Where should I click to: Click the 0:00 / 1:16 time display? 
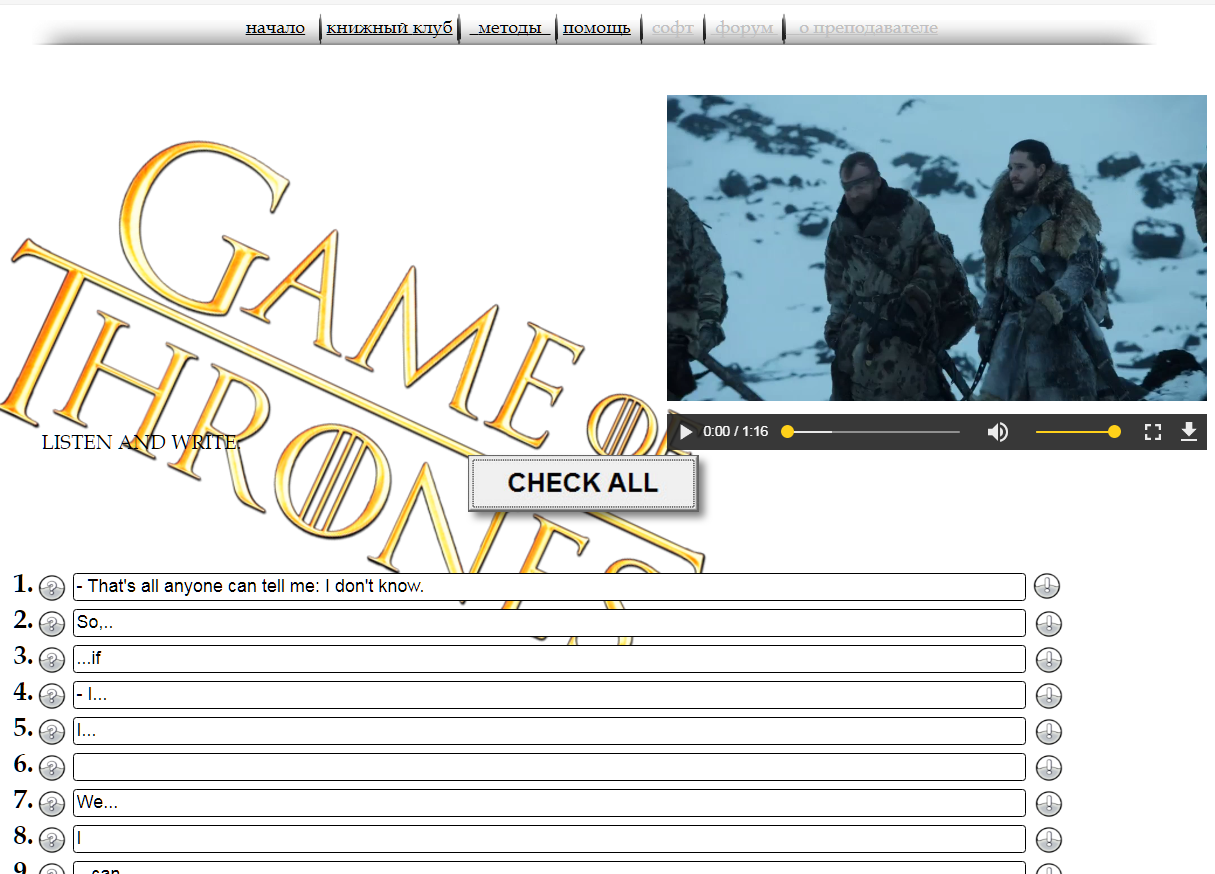click(x=736, y=432)
